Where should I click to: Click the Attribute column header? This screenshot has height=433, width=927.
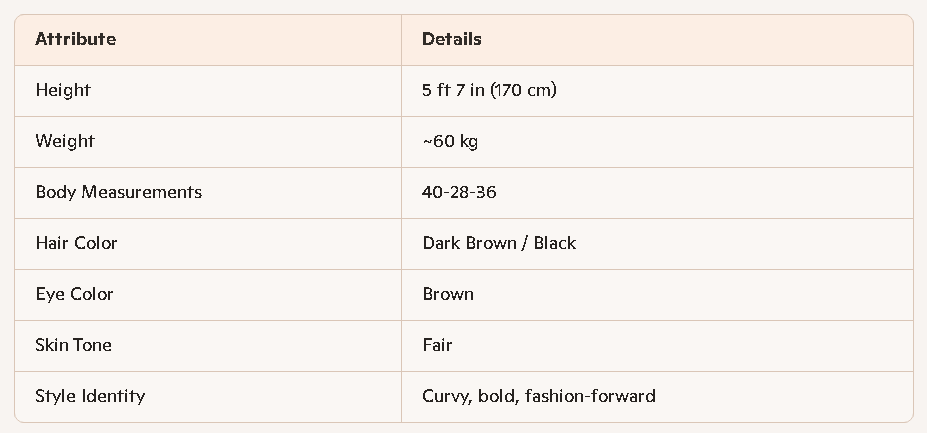(75, 40)
